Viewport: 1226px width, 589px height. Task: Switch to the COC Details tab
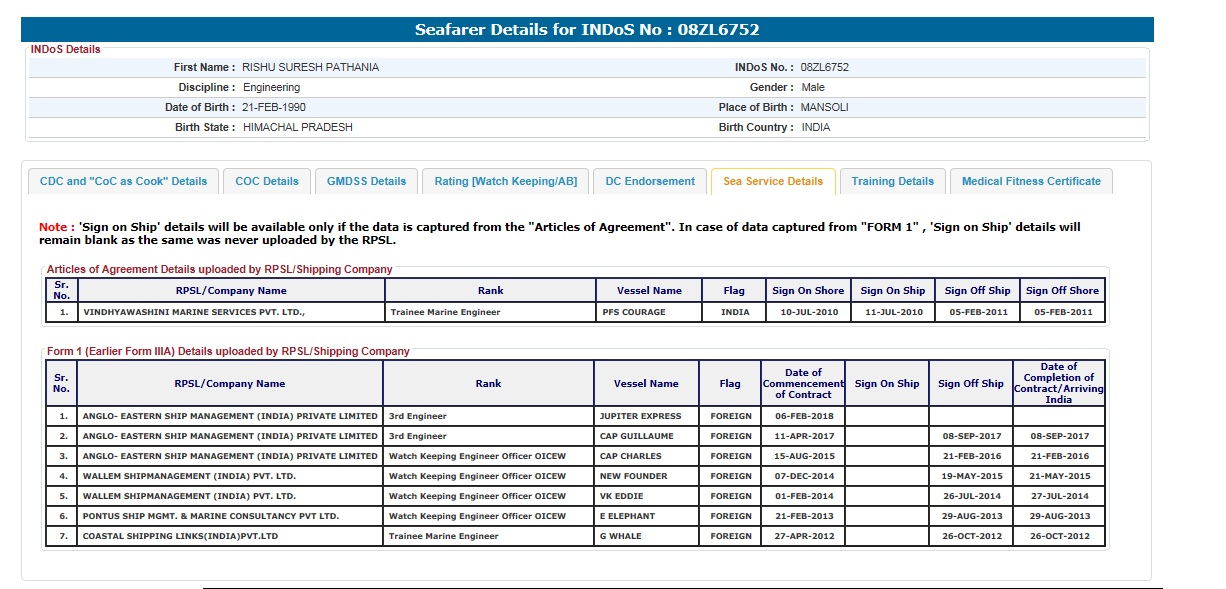(267, 181)
